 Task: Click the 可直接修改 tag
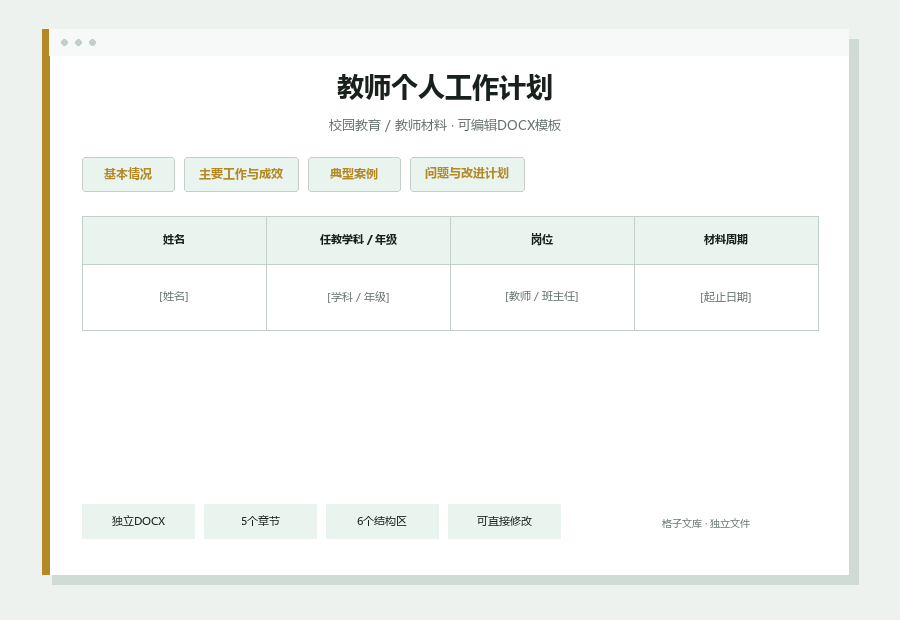click(x=505, y=521)
